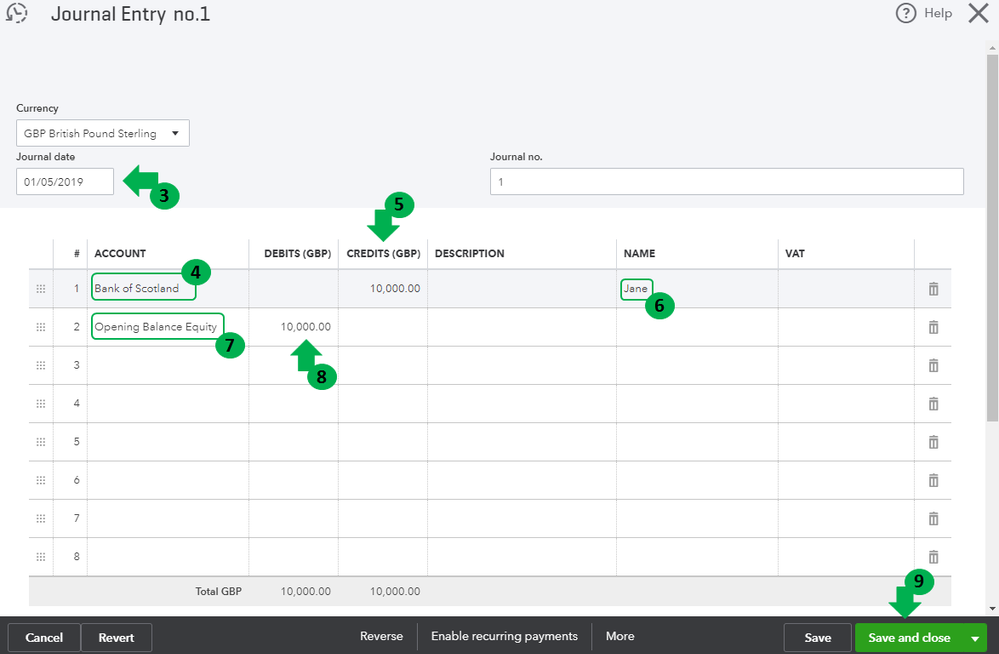
Task: Click Reverse in the bottom bar
Action: click(x=381, y=637)
